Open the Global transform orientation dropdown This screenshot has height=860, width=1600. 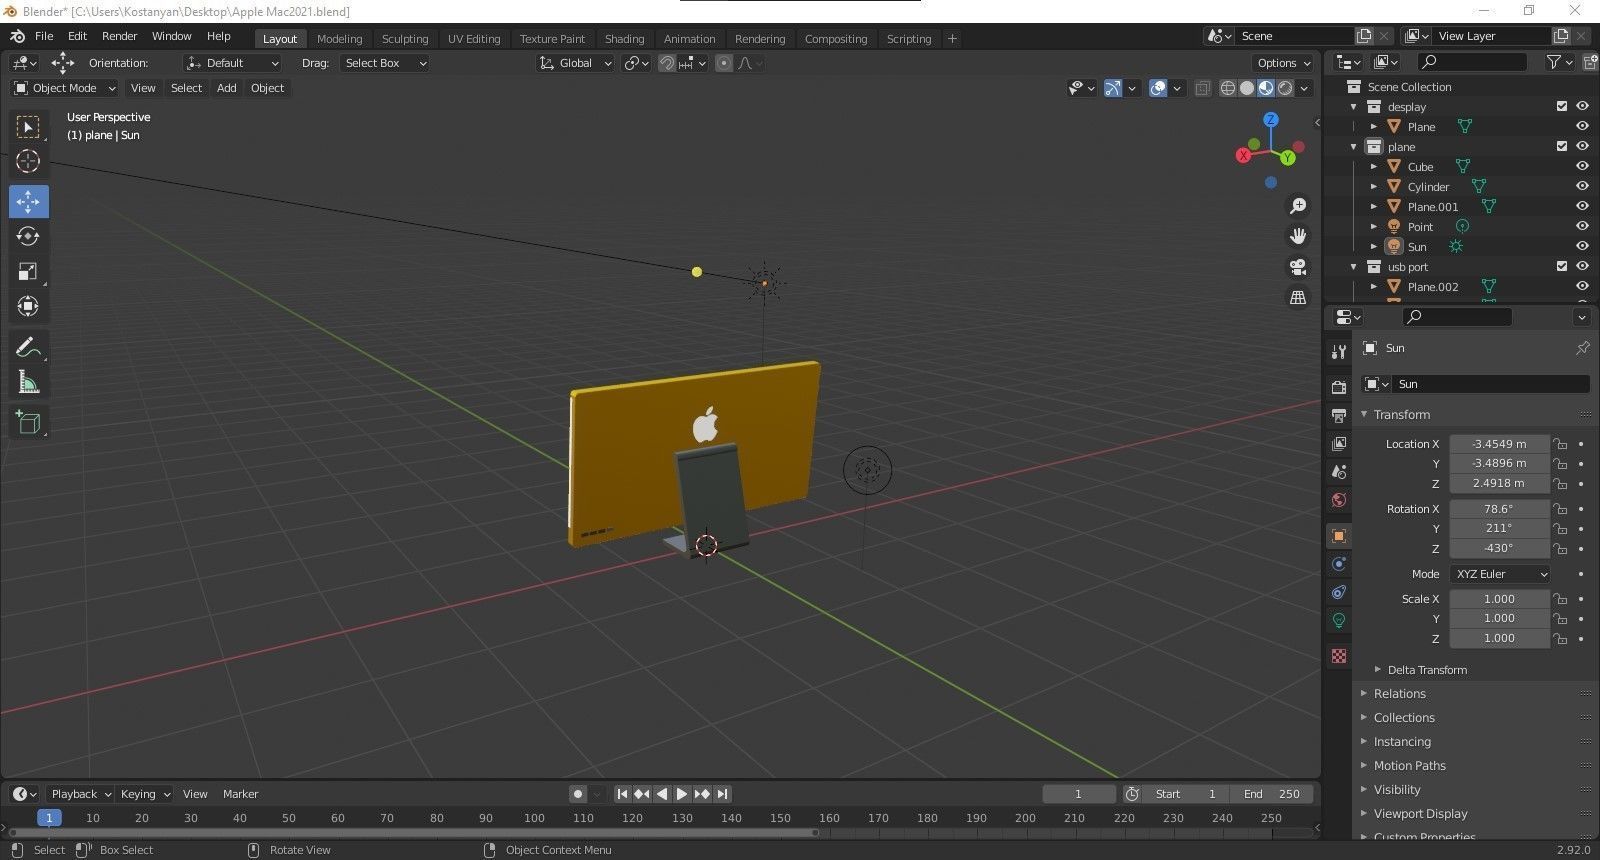coord(575,63)
